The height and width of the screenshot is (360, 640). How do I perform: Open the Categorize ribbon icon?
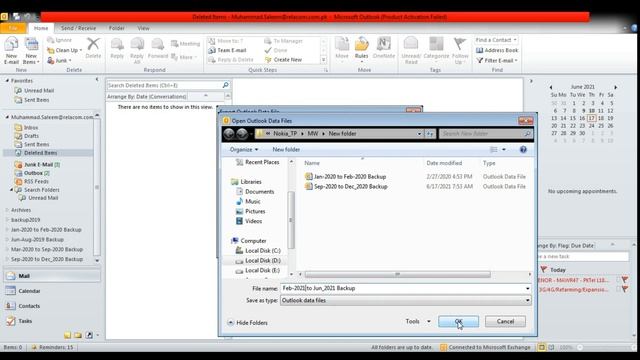436,50
